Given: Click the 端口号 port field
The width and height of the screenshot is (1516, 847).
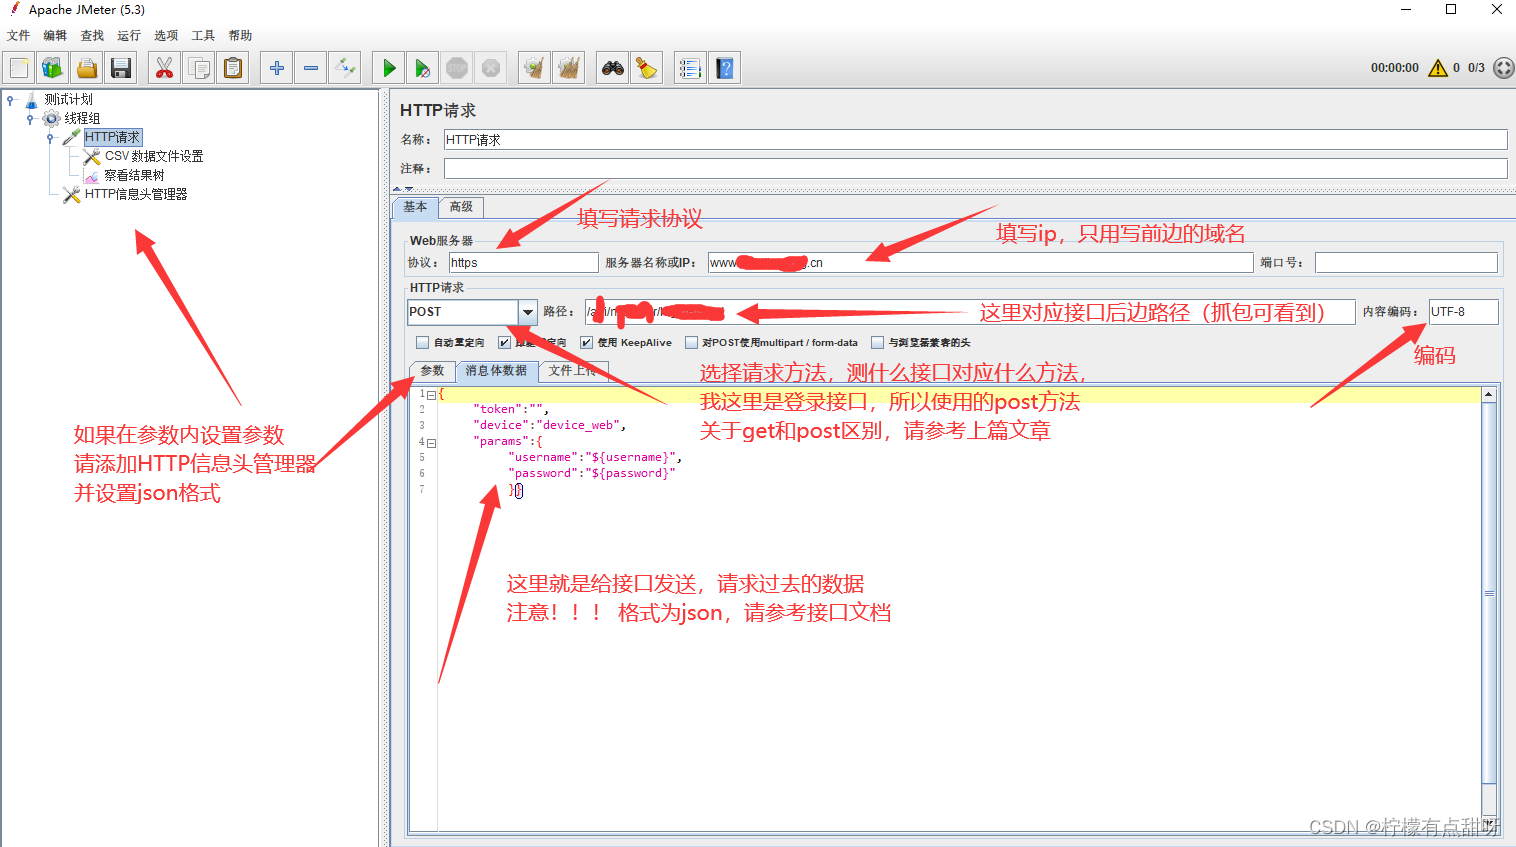Looking at the screenshot, I should pos(1406,262).
